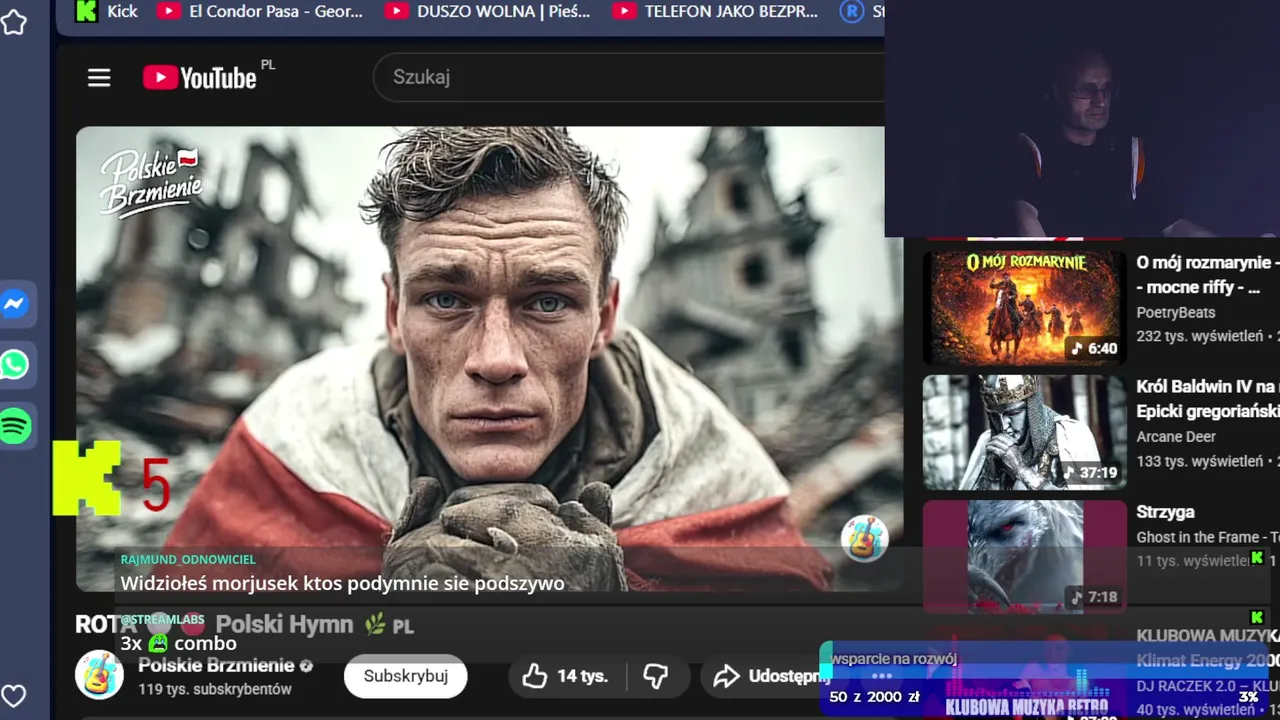This screenshot has height=720, width=1280.
Task: Open Polskie Brzmienie channel name link
Action: [216, 666]
